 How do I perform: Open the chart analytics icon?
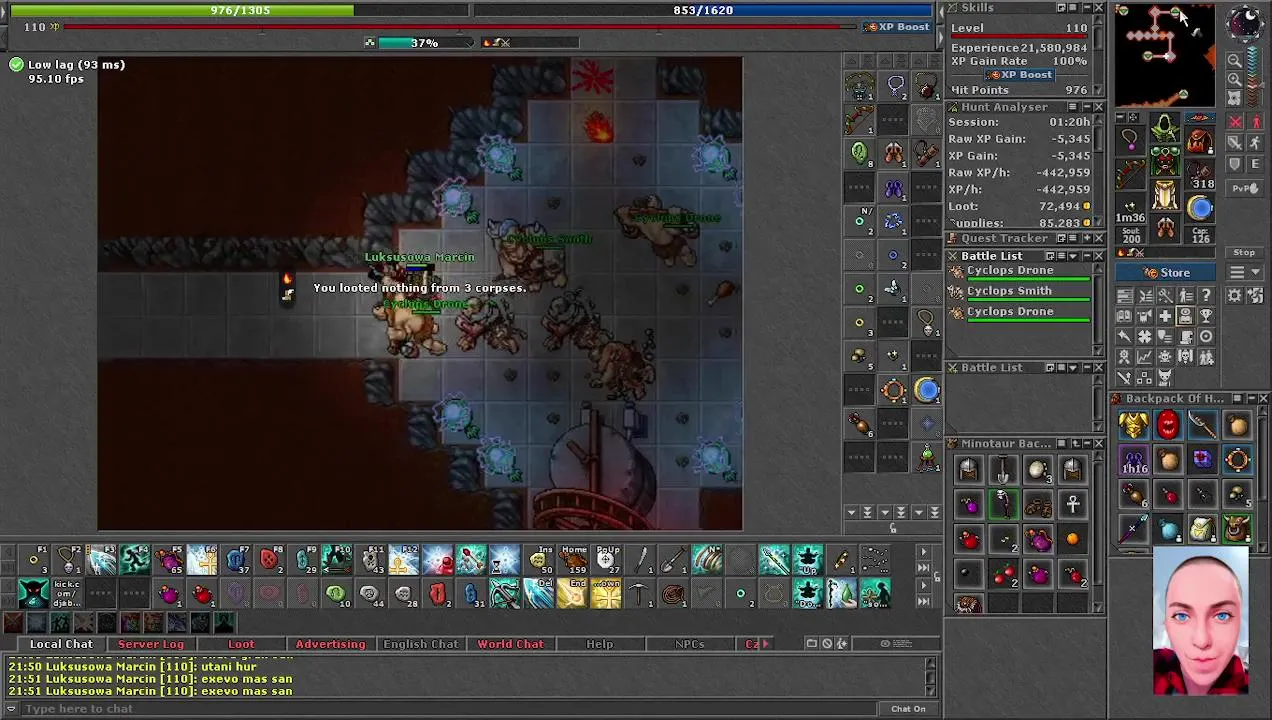click(1145, 356)
